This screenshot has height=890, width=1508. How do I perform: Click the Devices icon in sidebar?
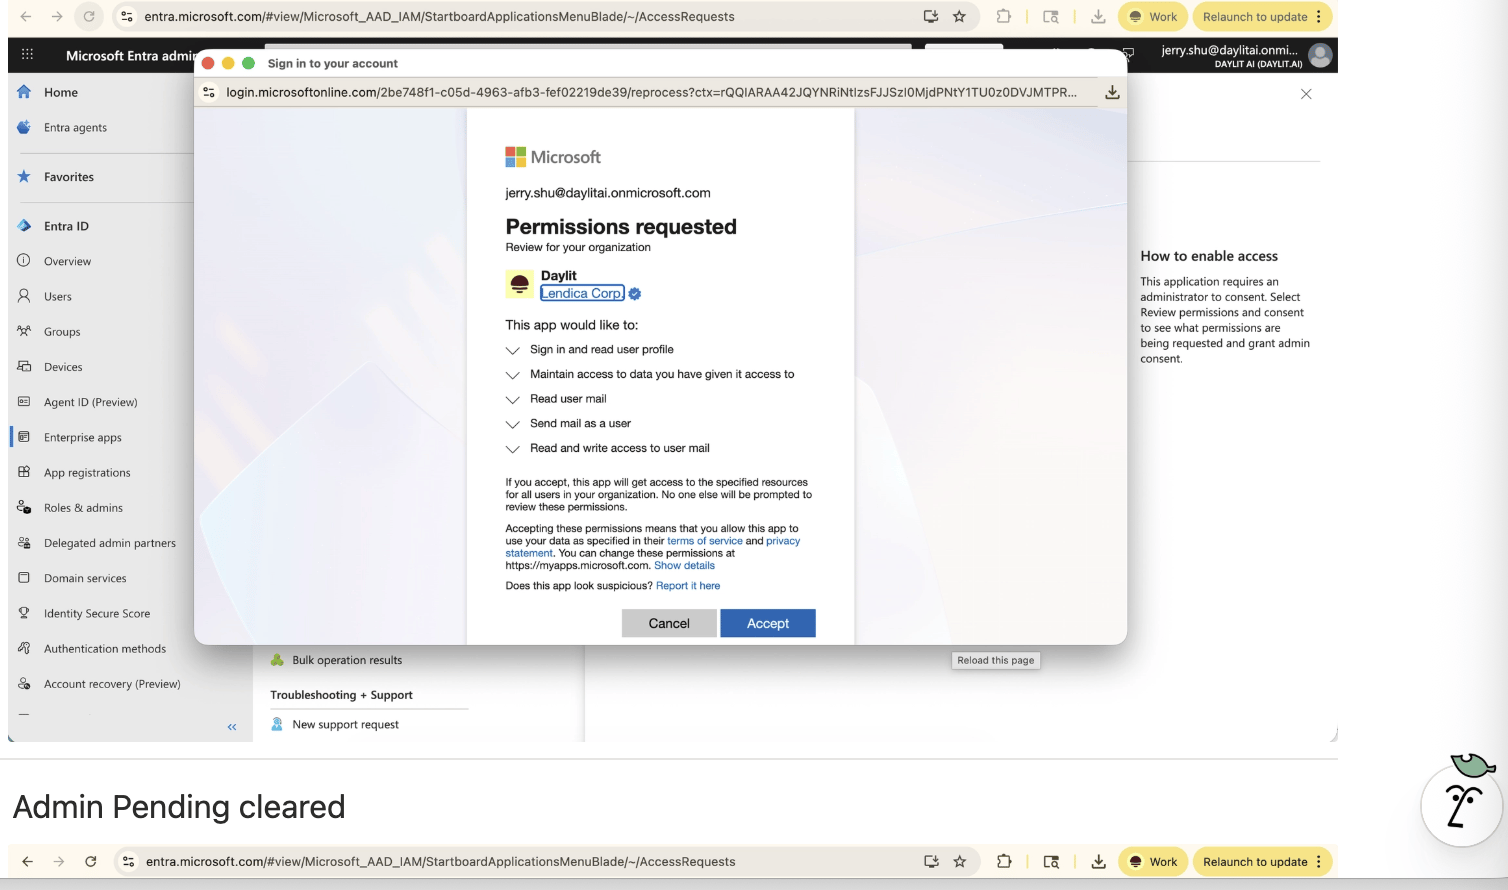point(24,366)
